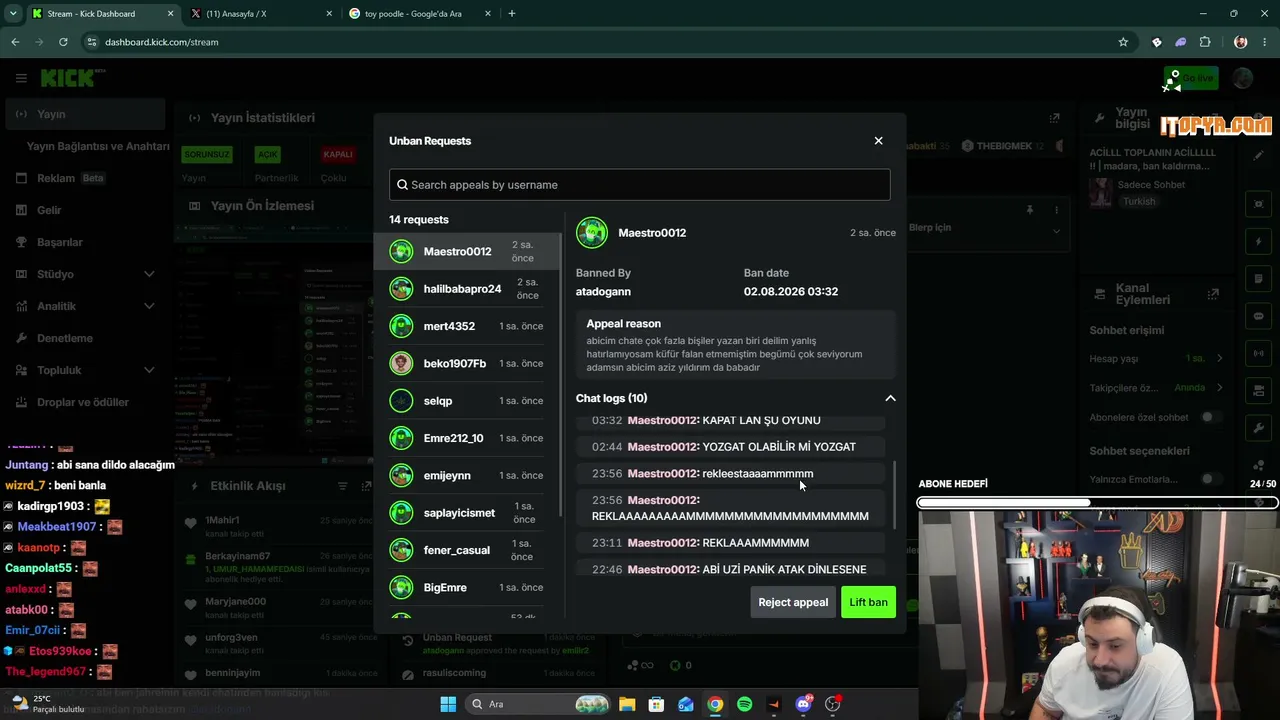The image size is (1280, 720).
Task: Click the address bar URL
Action: pyautogui.click(x=161, y=42)
